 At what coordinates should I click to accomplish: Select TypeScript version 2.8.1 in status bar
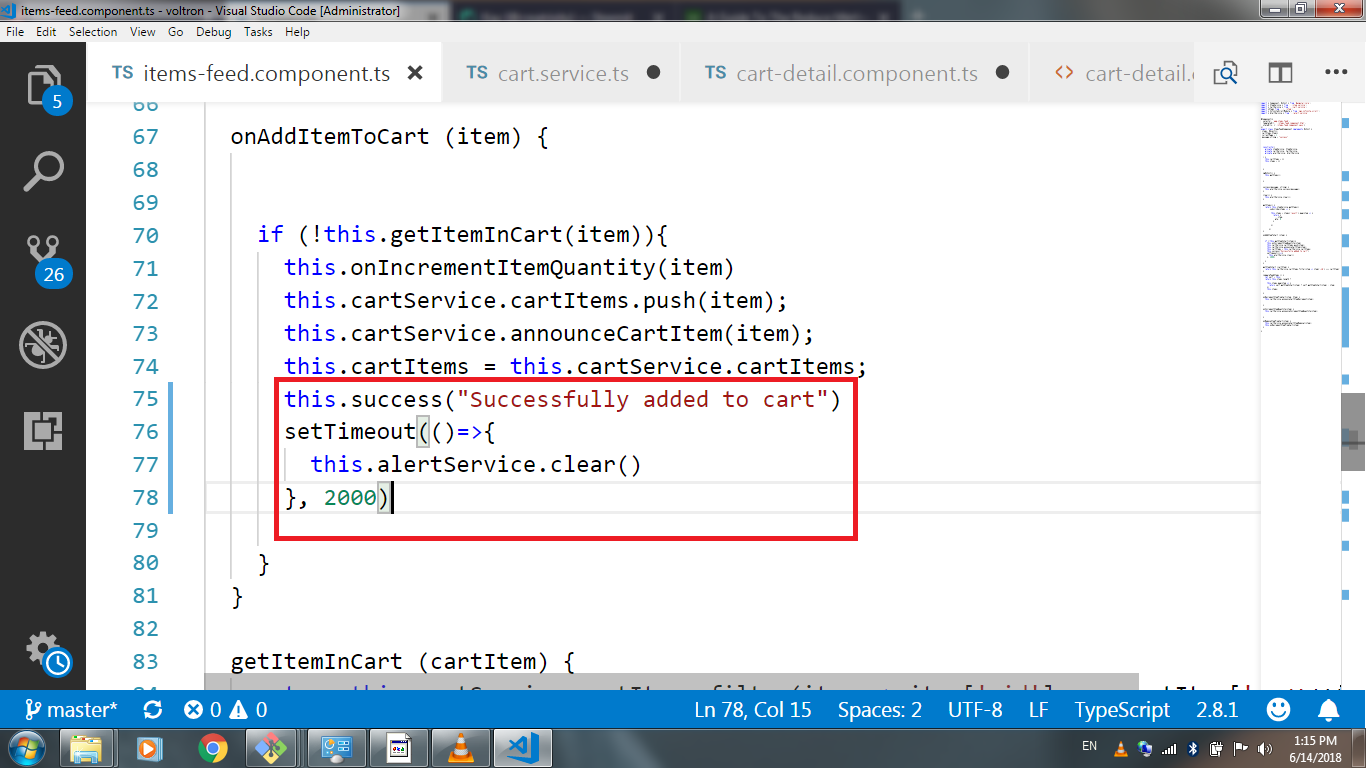[1217, 710]
